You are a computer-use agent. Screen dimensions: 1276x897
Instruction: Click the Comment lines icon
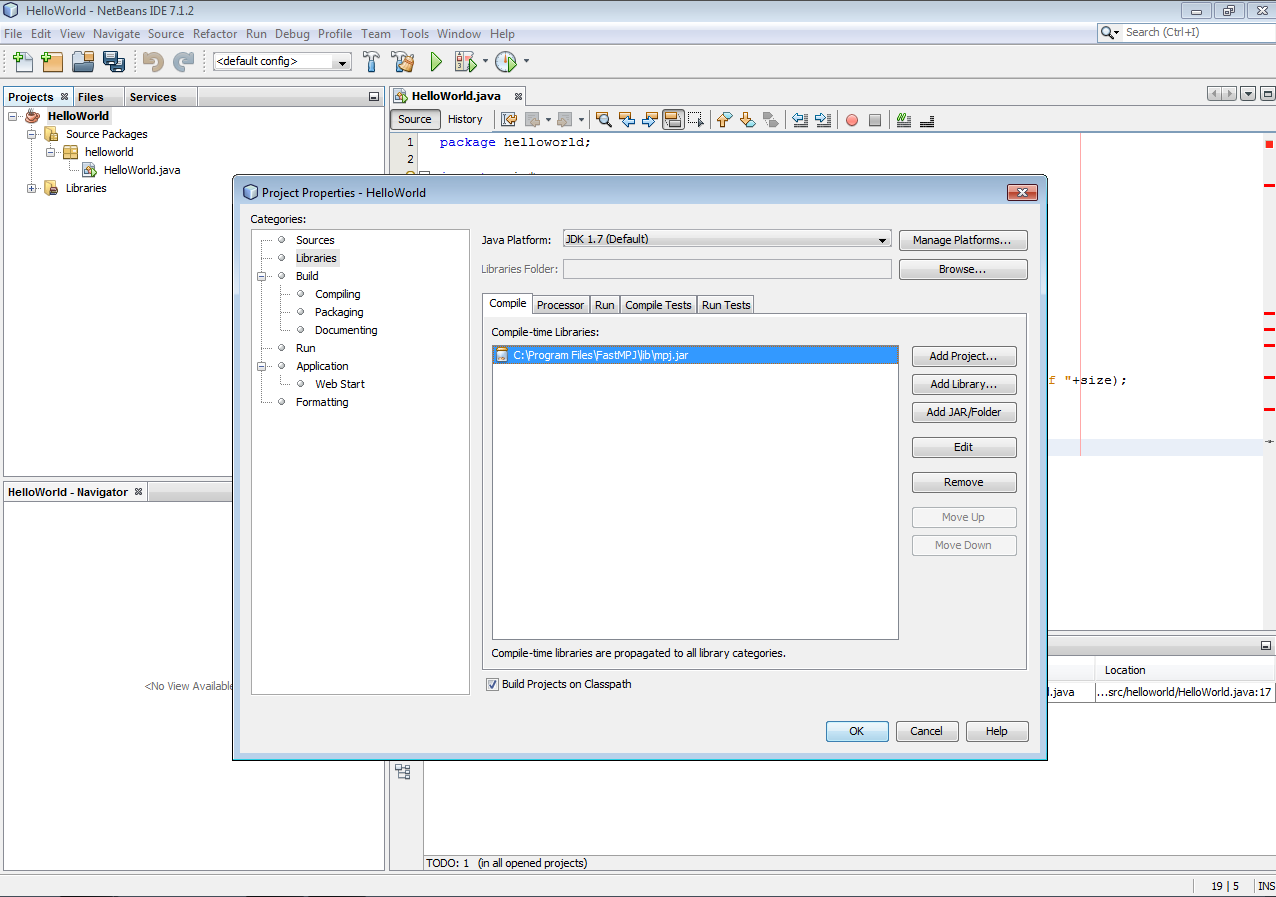click(x=904, y=120)
